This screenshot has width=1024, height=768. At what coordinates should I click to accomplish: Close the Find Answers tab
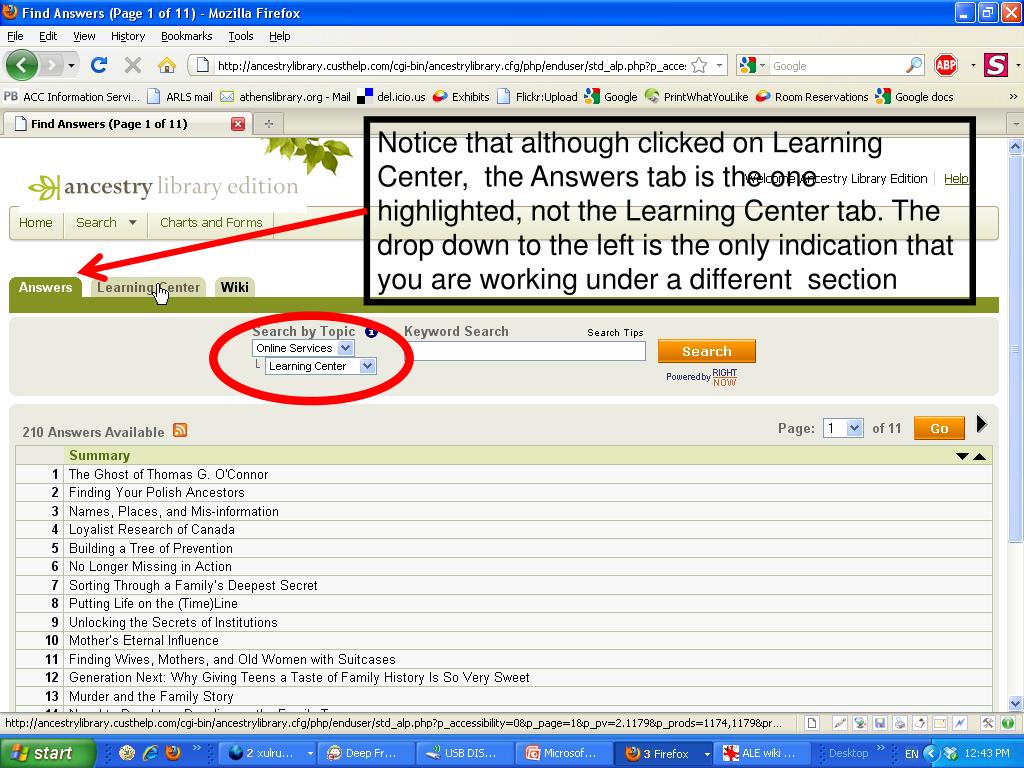point(238,123)
